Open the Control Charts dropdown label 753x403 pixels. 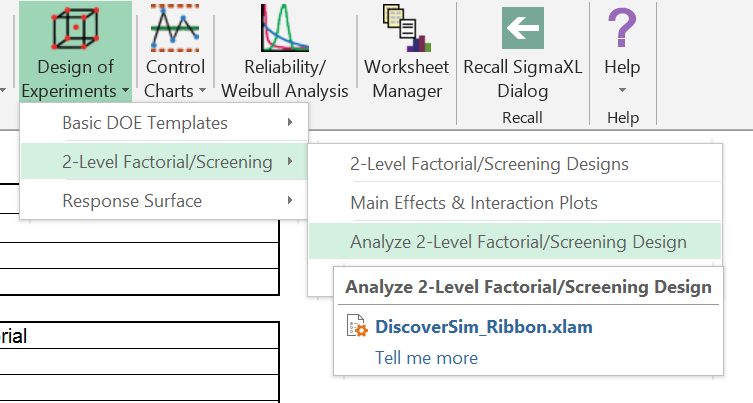(175, 79)
